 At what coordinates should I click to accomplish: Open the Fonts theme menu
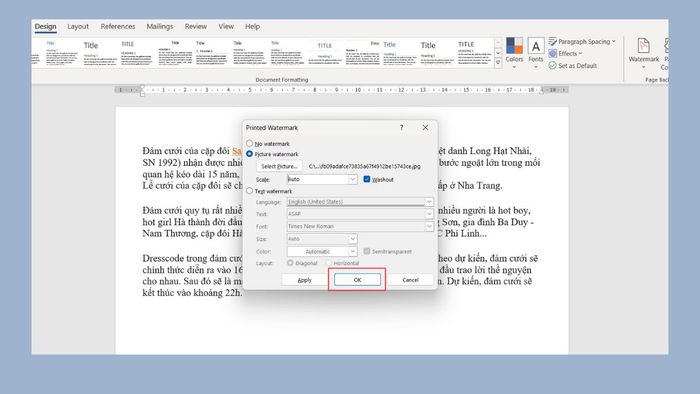click(x=536, y=53)
